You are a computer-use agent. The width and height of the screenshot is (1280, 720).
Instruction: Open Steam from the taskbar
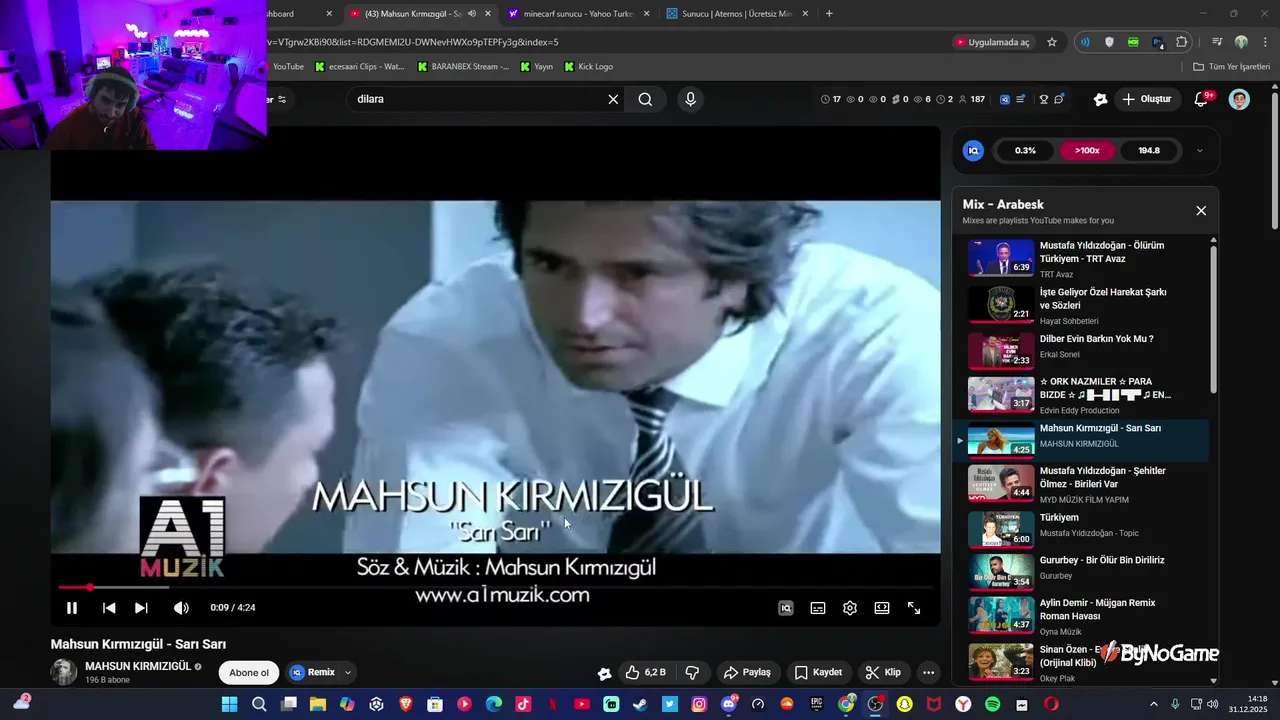pyautogui.click(x=640, y=704)
